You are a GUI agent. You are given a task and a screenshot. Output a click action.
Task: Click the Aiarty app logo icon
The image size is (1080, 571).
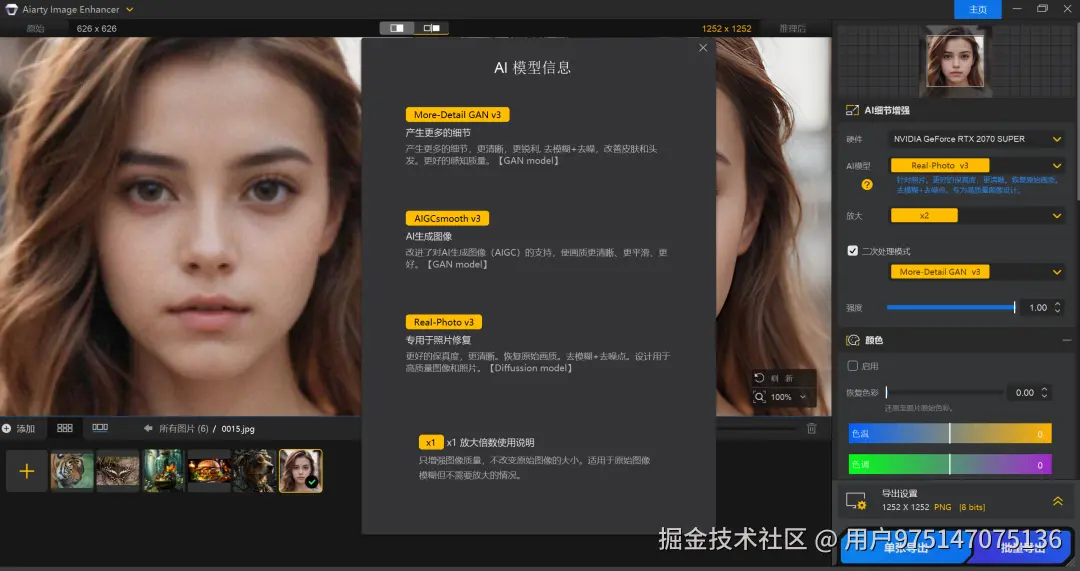11,10
